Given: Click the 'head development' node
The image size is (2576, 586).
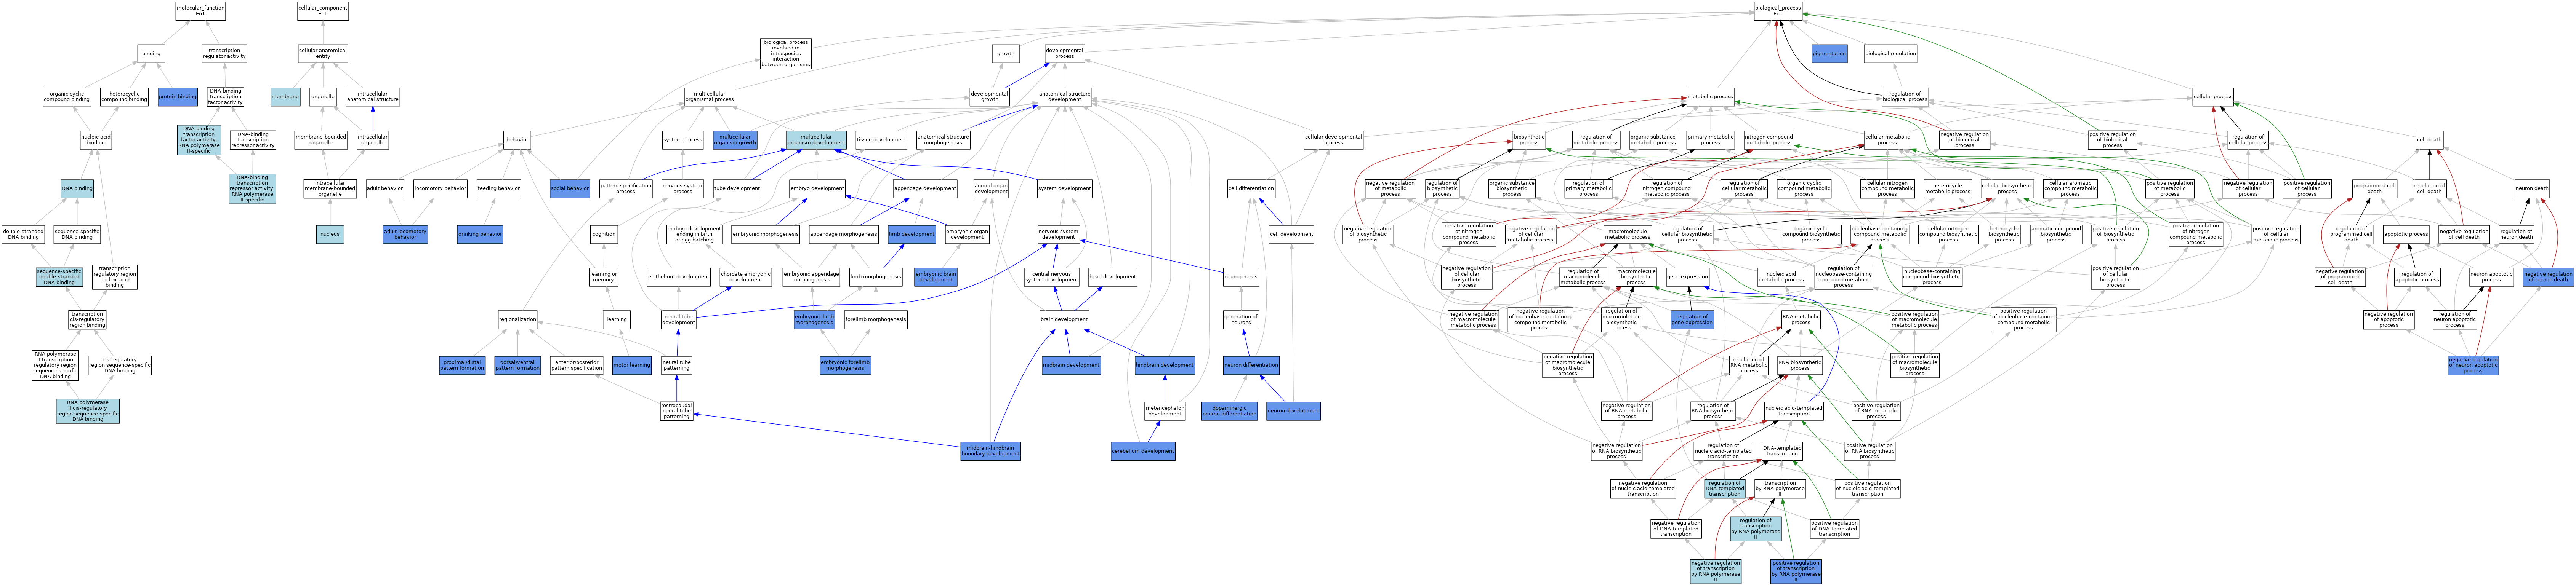Looking at the screenshot, I should [1112, 277].
